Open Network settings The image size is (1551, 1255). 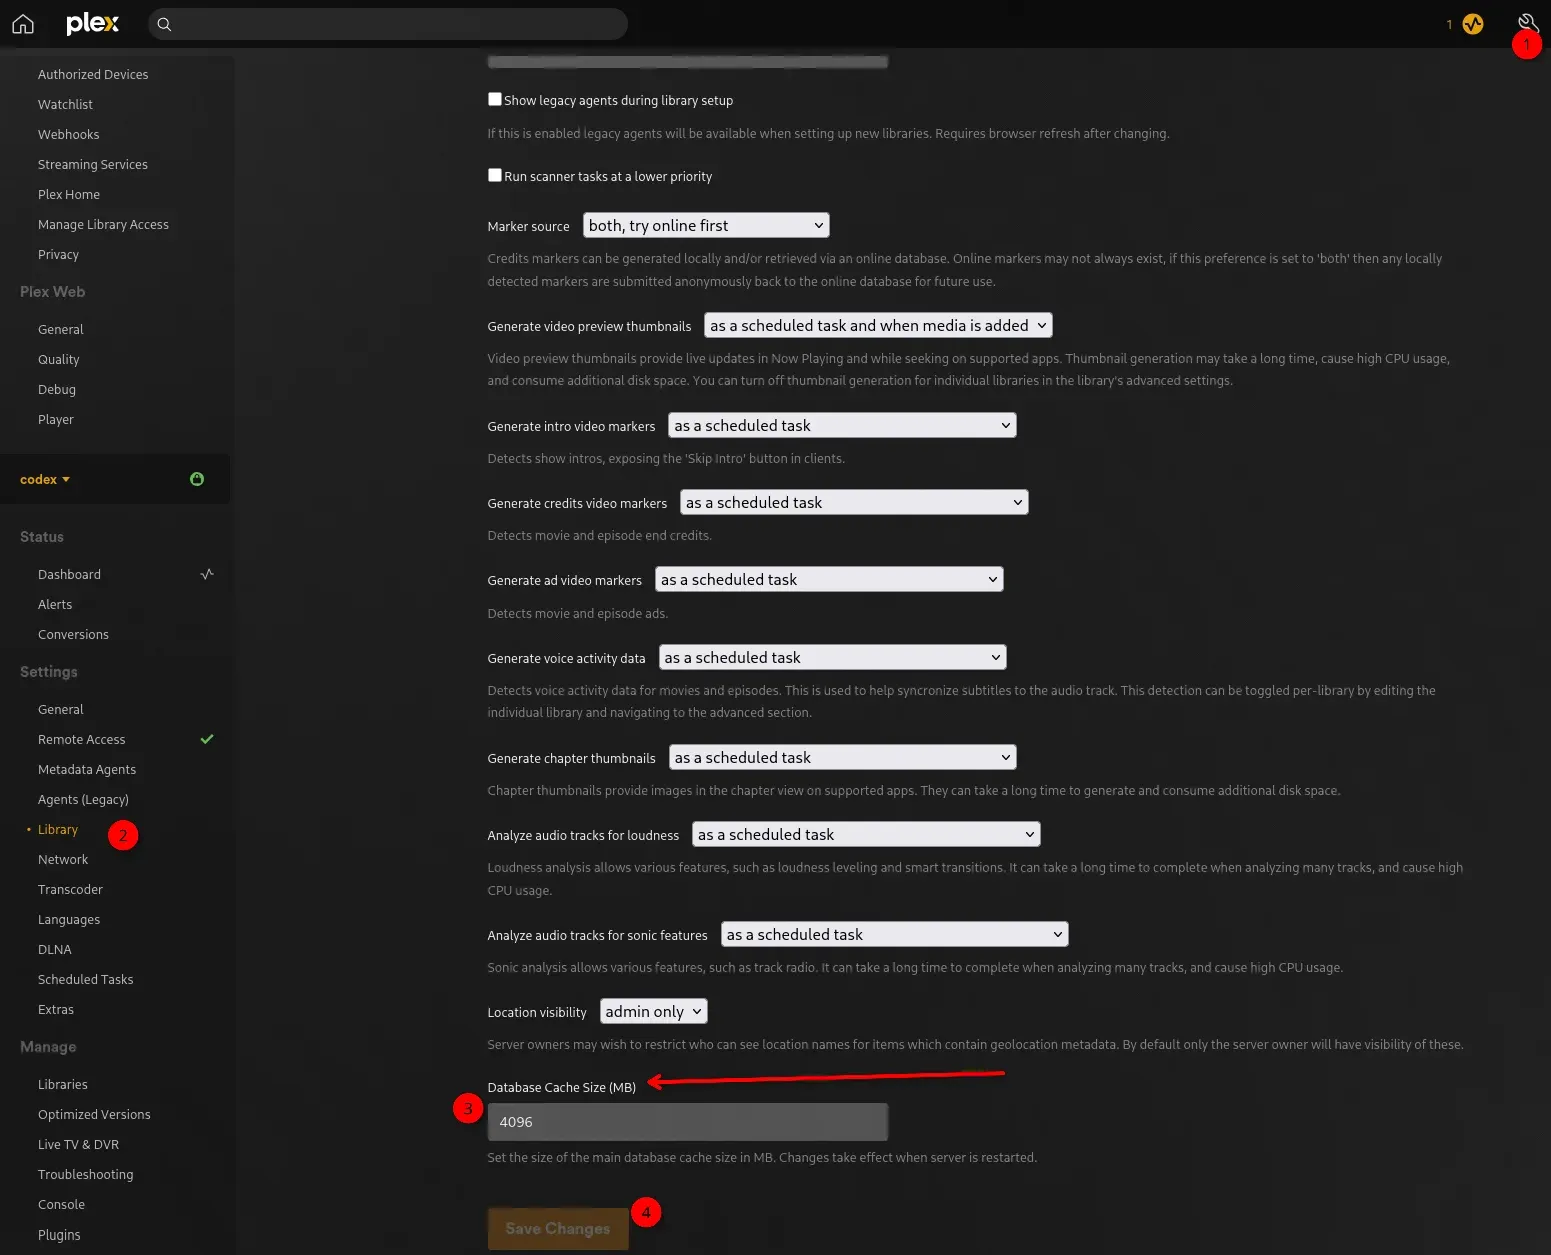pos(63,859)
